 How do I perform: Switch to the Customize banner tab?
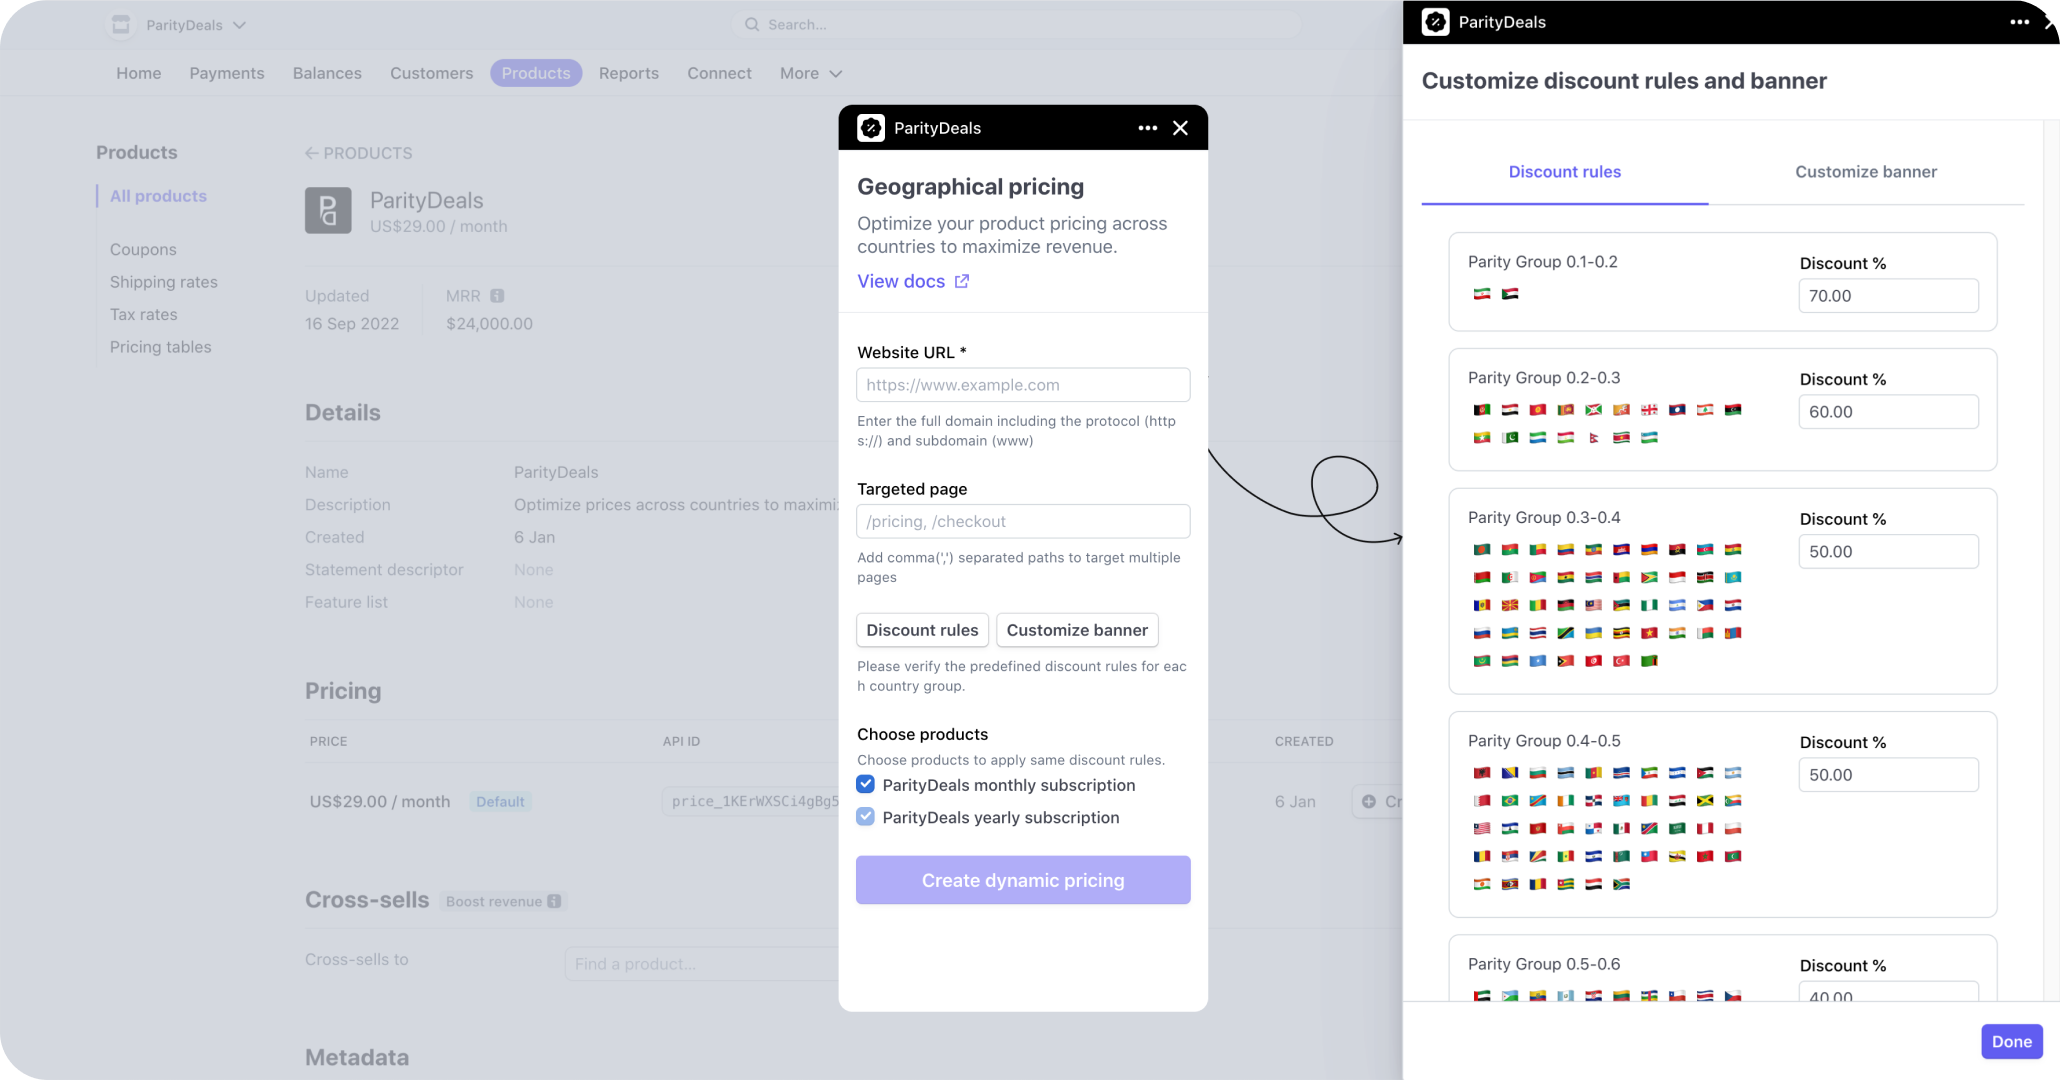[1865, 172]
